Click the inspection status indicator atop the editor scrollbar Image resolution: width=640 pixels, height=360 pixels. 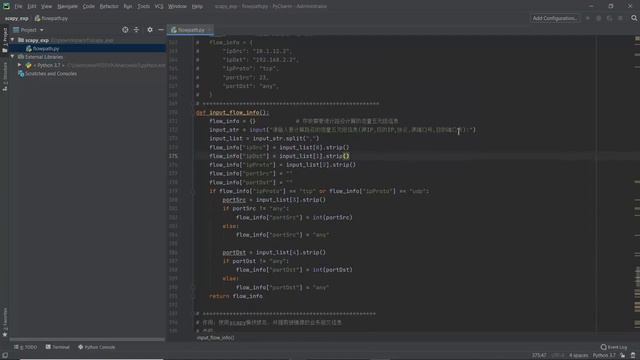point(637,38)
